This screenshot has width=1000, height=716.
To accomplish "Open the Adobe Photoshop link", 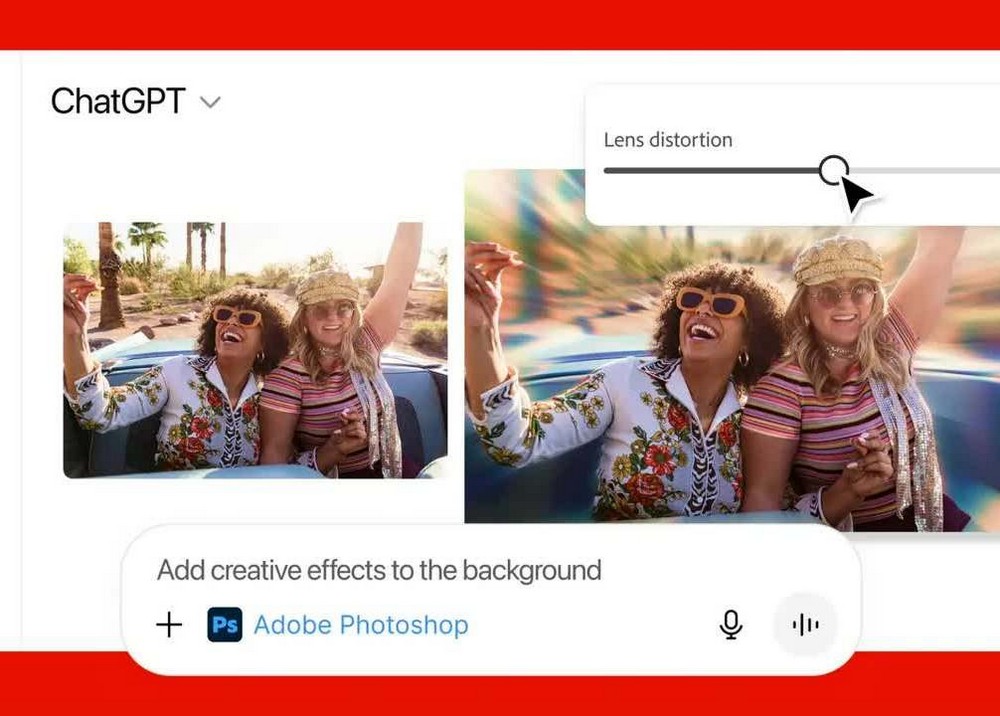I will click(362, 624).
